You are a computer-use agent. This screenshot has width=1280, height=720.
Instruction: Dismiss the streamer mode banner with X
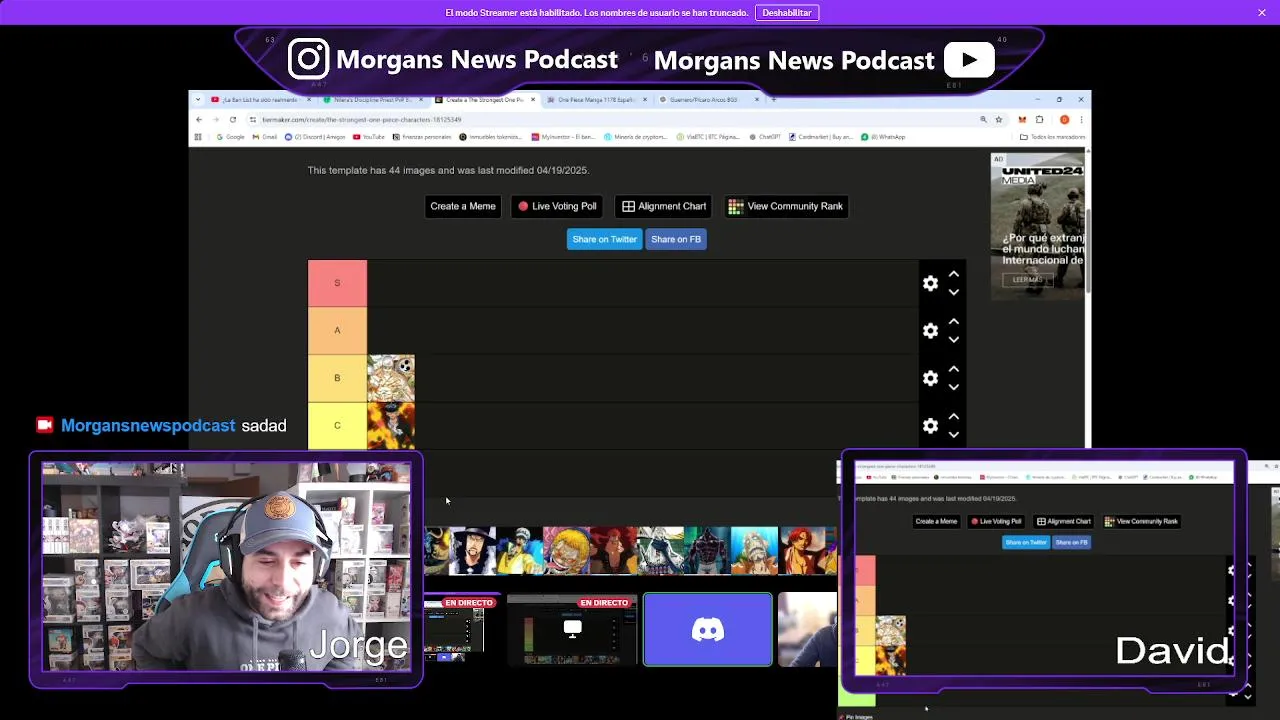pos(1262,13)
